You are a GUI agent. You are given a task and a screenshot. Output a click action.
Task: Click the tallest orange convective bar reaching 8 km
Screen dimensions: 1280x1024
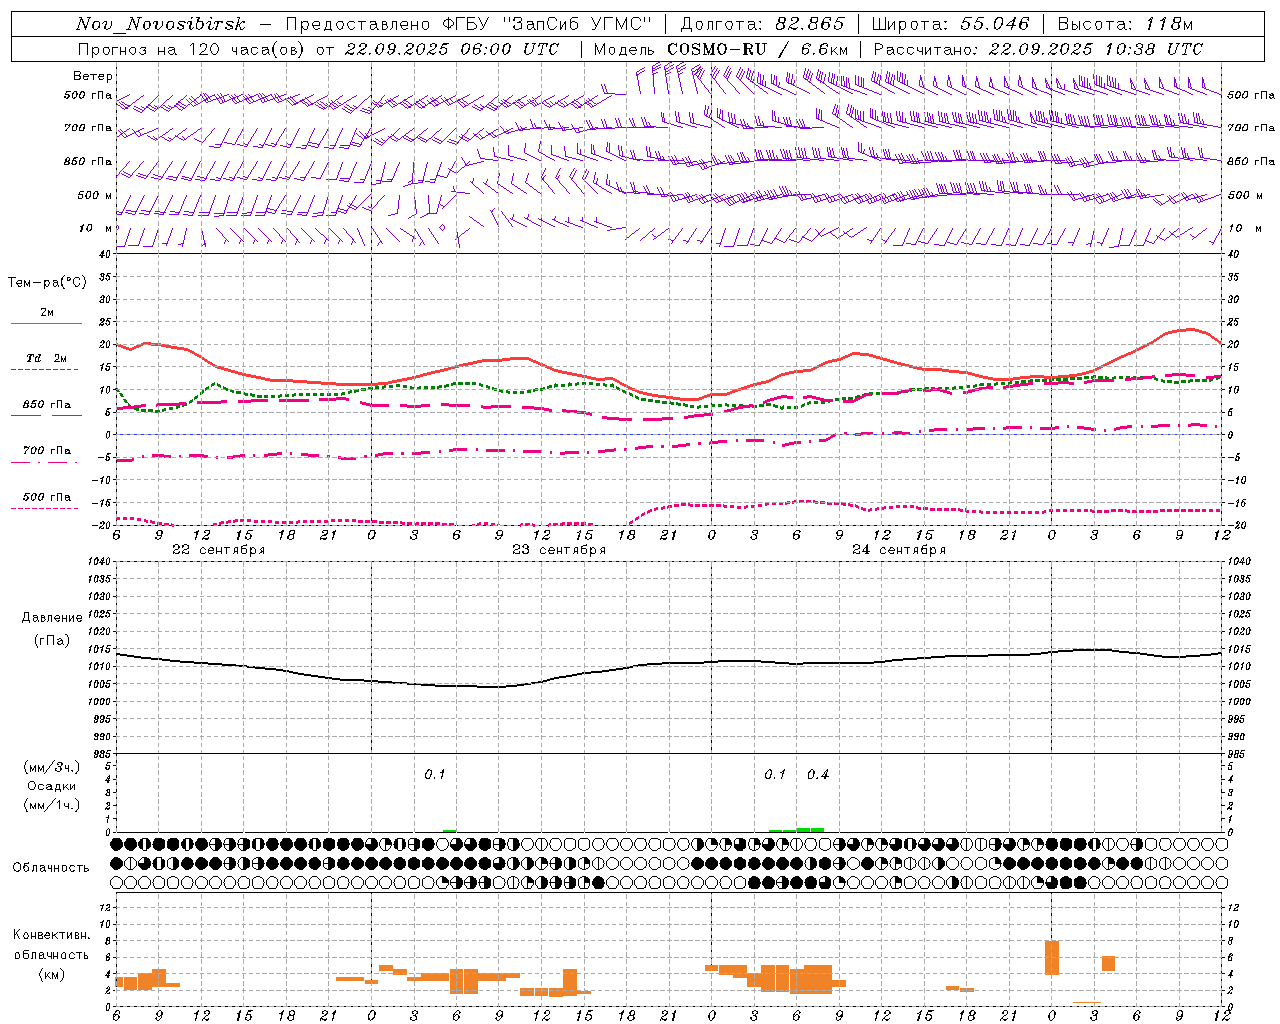[1052, 958]
